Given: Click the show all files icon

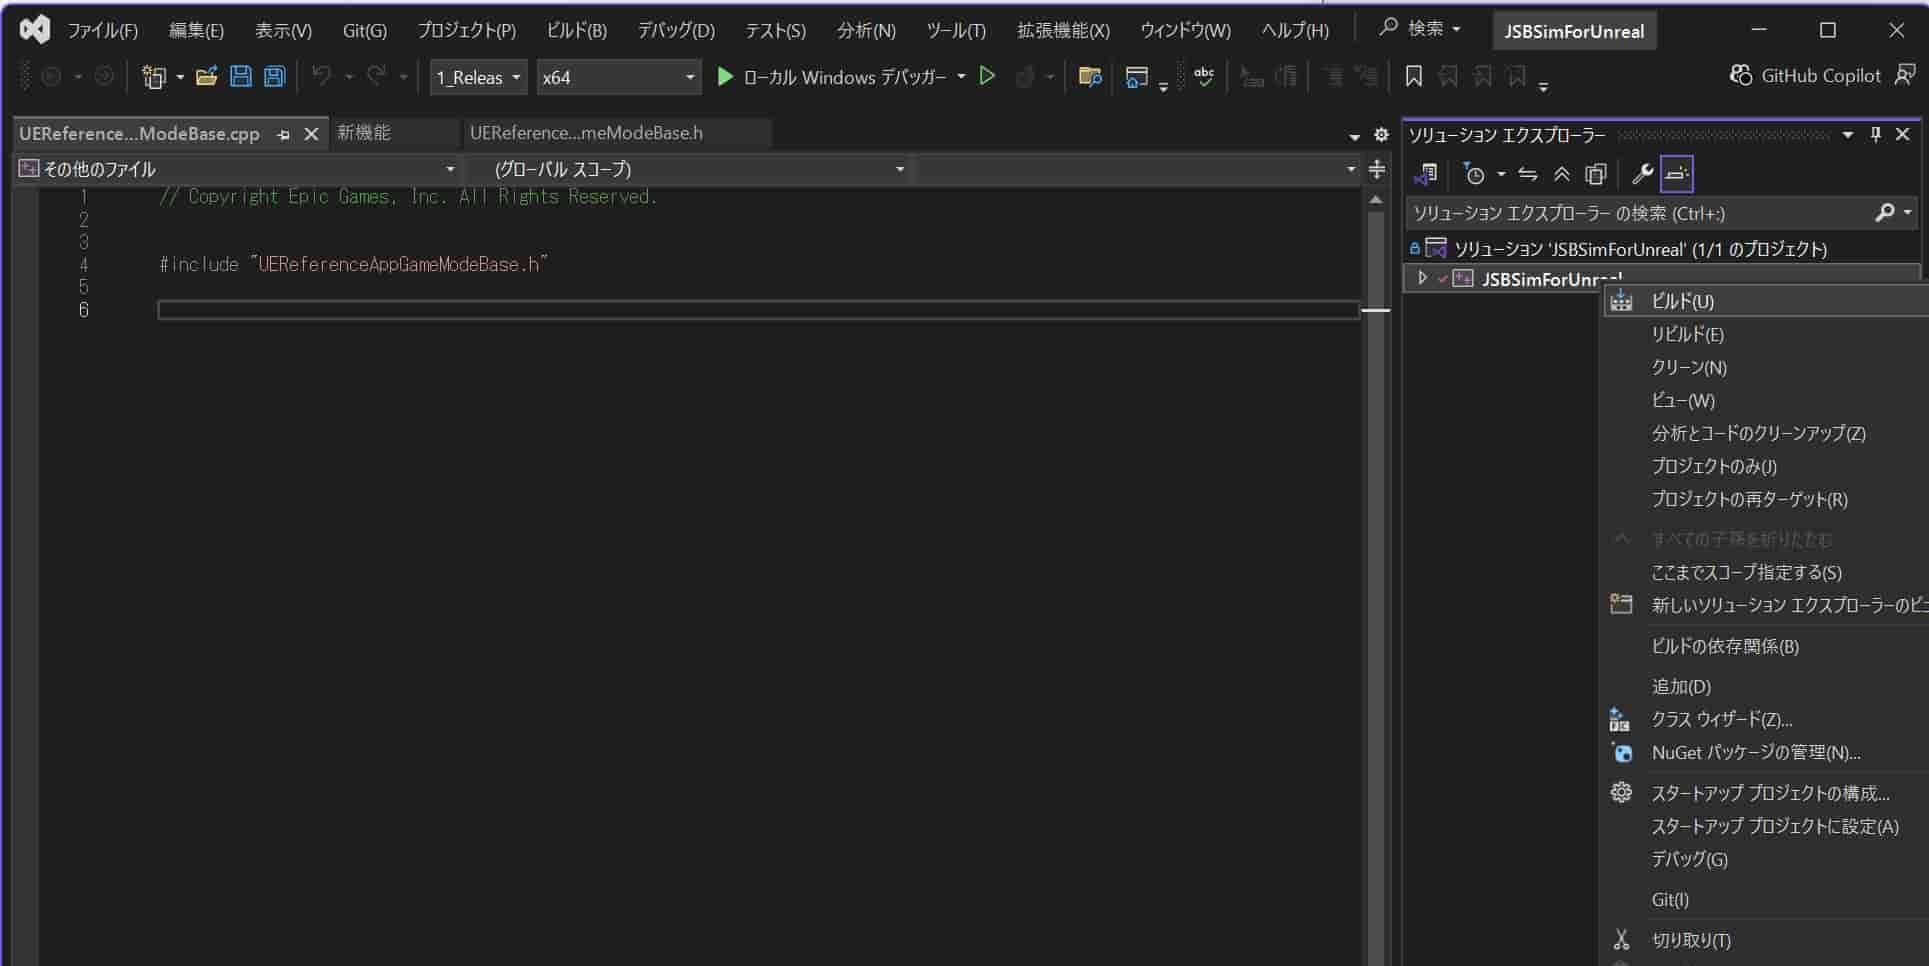Looking at the screenshot, I should (x=1596, y=174).
